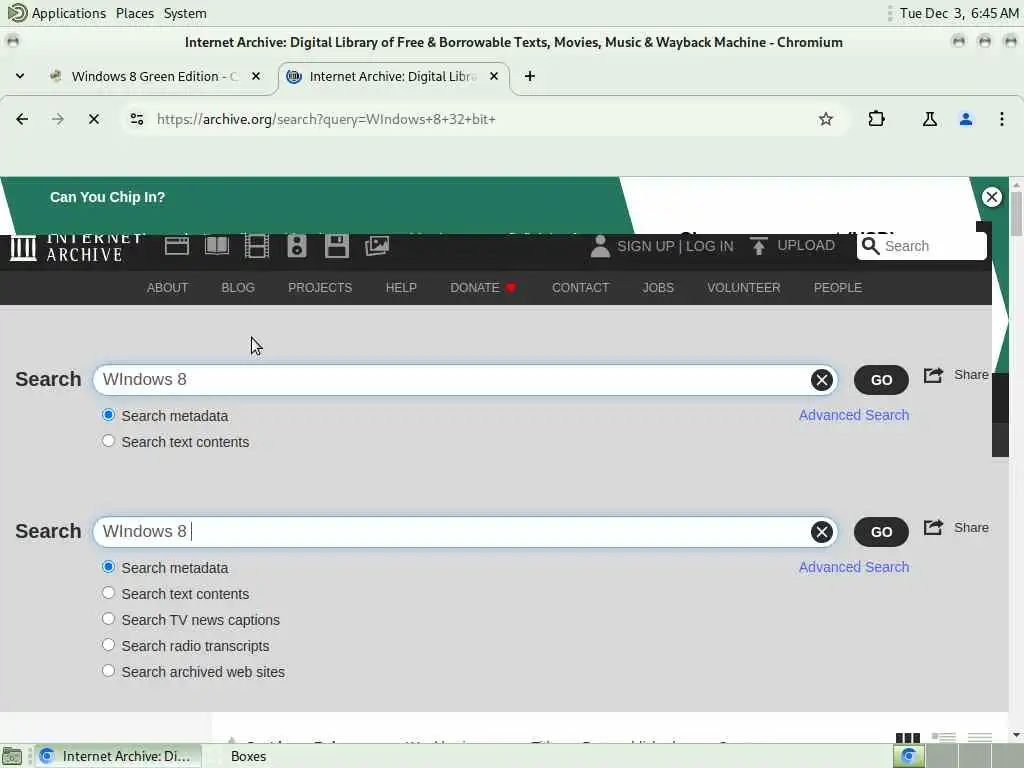
Task: Switch to Boxes in the taskbar
Action: pyautogui.click(x=248, y=756)
